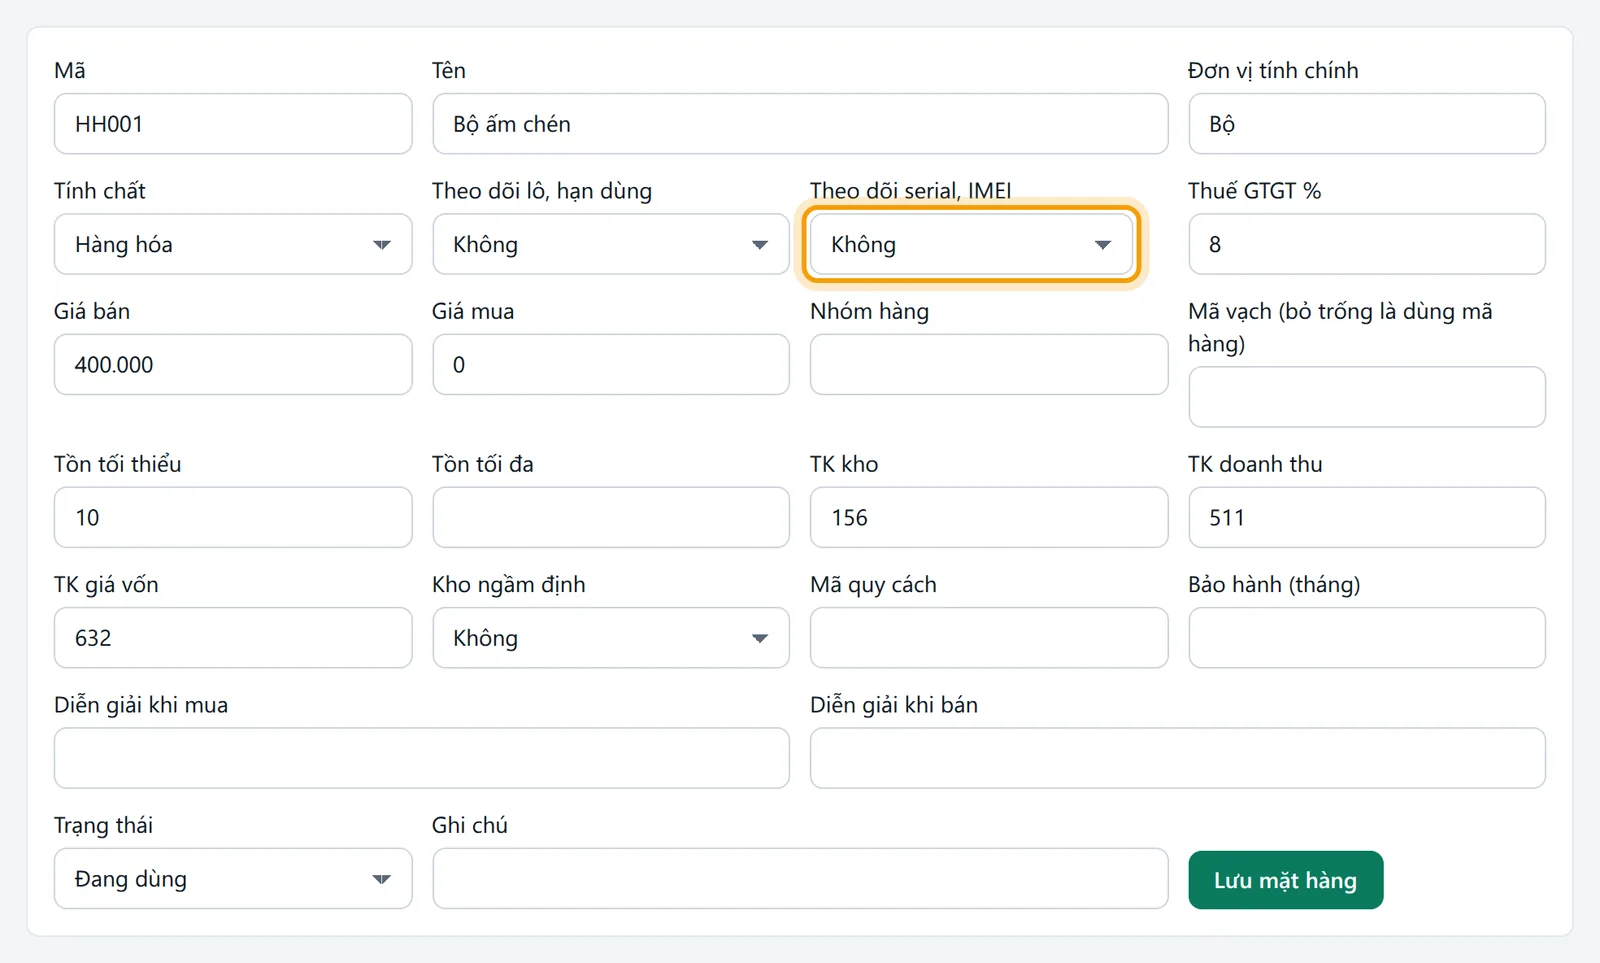Screen dimensions: 1600x963
Task: Open the Tính chất dropdown
Action: 233,244
